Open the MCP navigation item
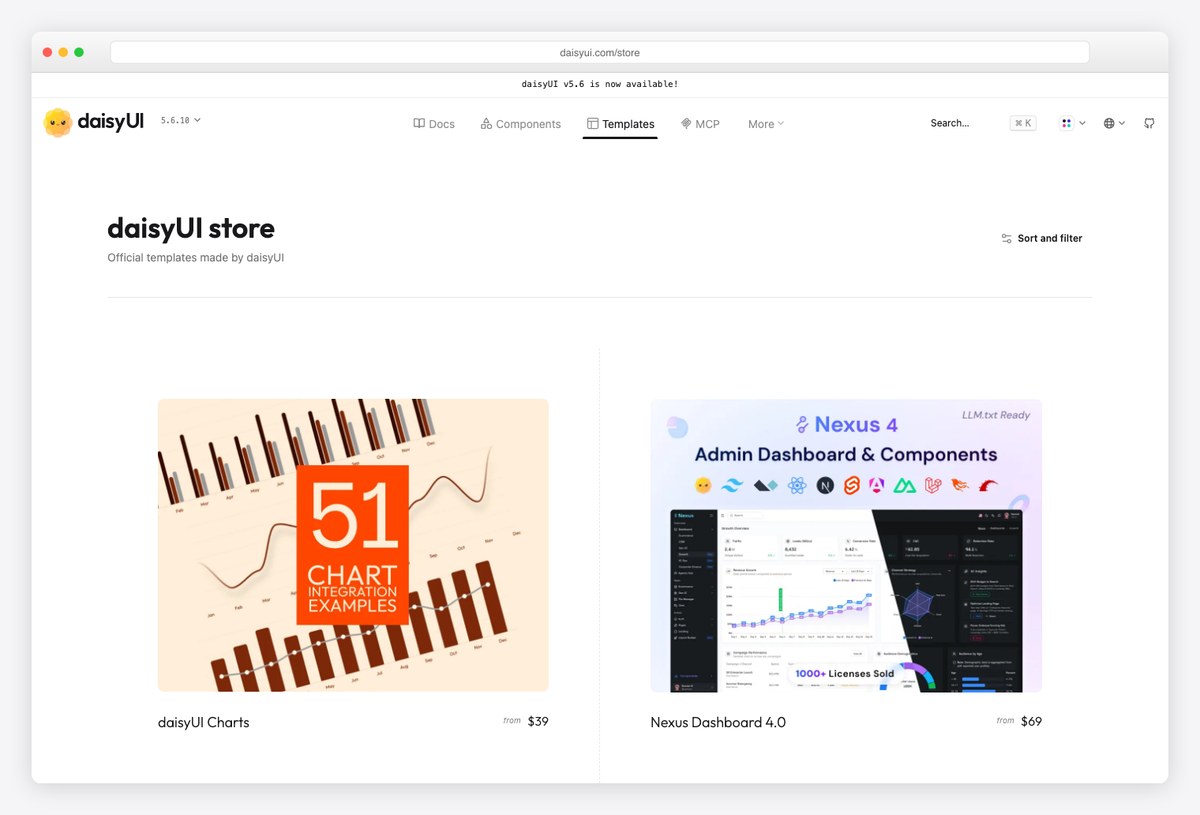Viewport: 1200px width, 815px height. (x=700, y=124)
